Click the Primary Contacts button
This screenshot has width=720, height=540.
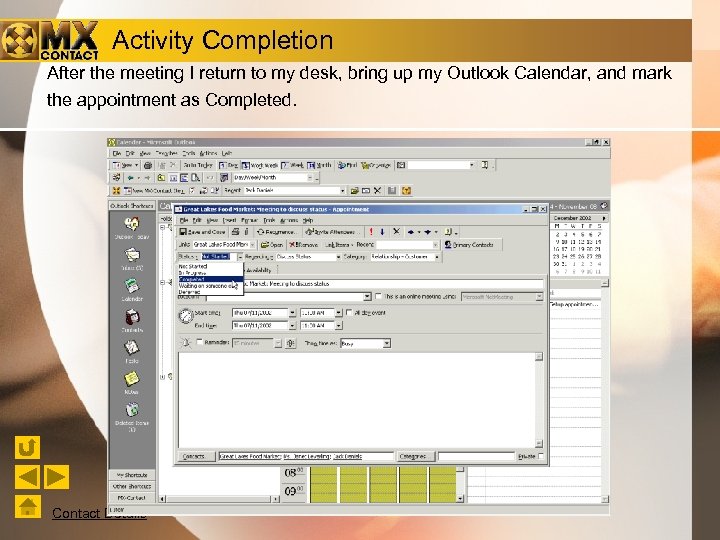[x=469, y=245]
